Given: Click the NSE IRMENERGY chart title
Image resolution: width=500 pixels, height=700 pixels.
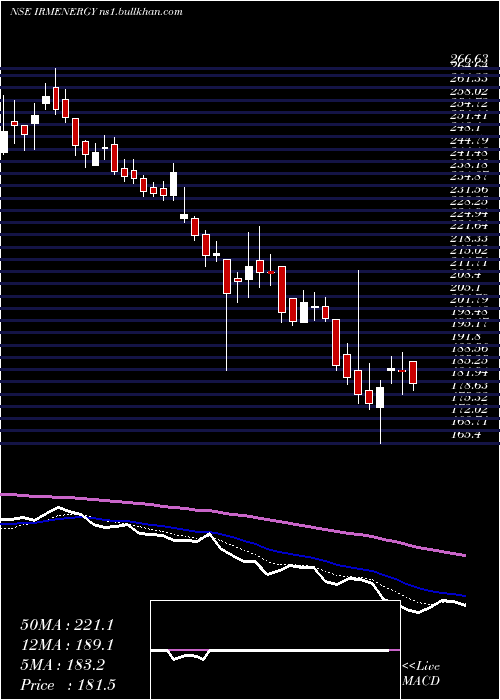Looking at the screenshot, I should tap(96, 12).
